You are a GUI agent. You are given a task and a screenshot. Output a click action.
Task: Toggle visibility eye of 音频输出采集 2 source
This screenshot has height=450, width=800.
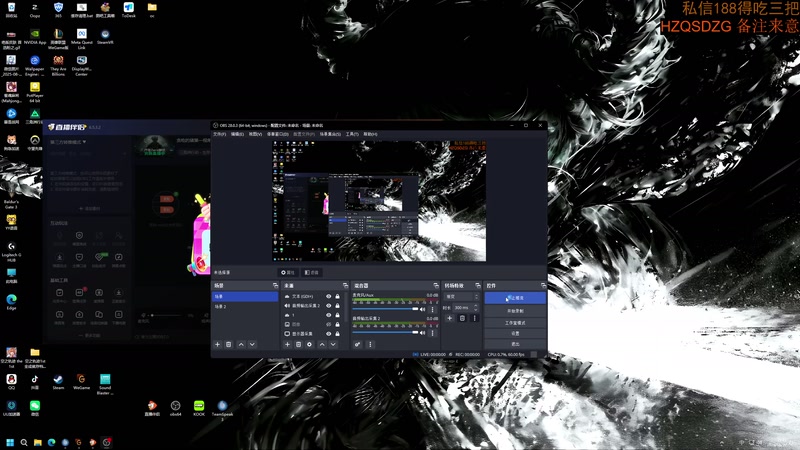point(329,306)
